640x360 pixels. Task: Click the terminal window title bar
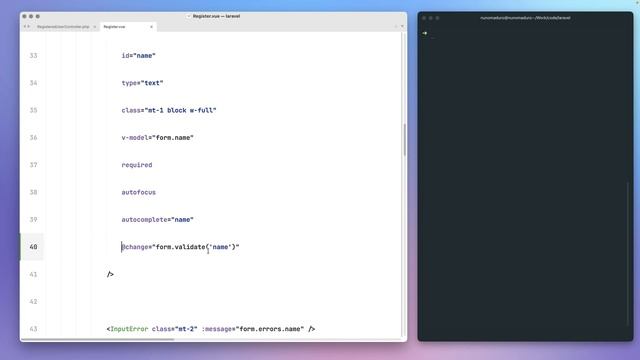pyautogui.click(x=525, y=18)
